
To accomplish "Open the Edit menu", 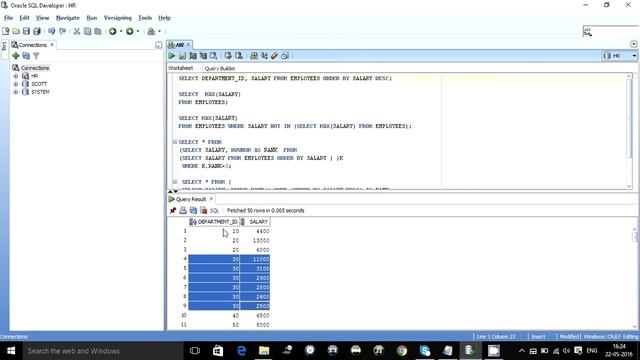I will [x=24, y=18].
